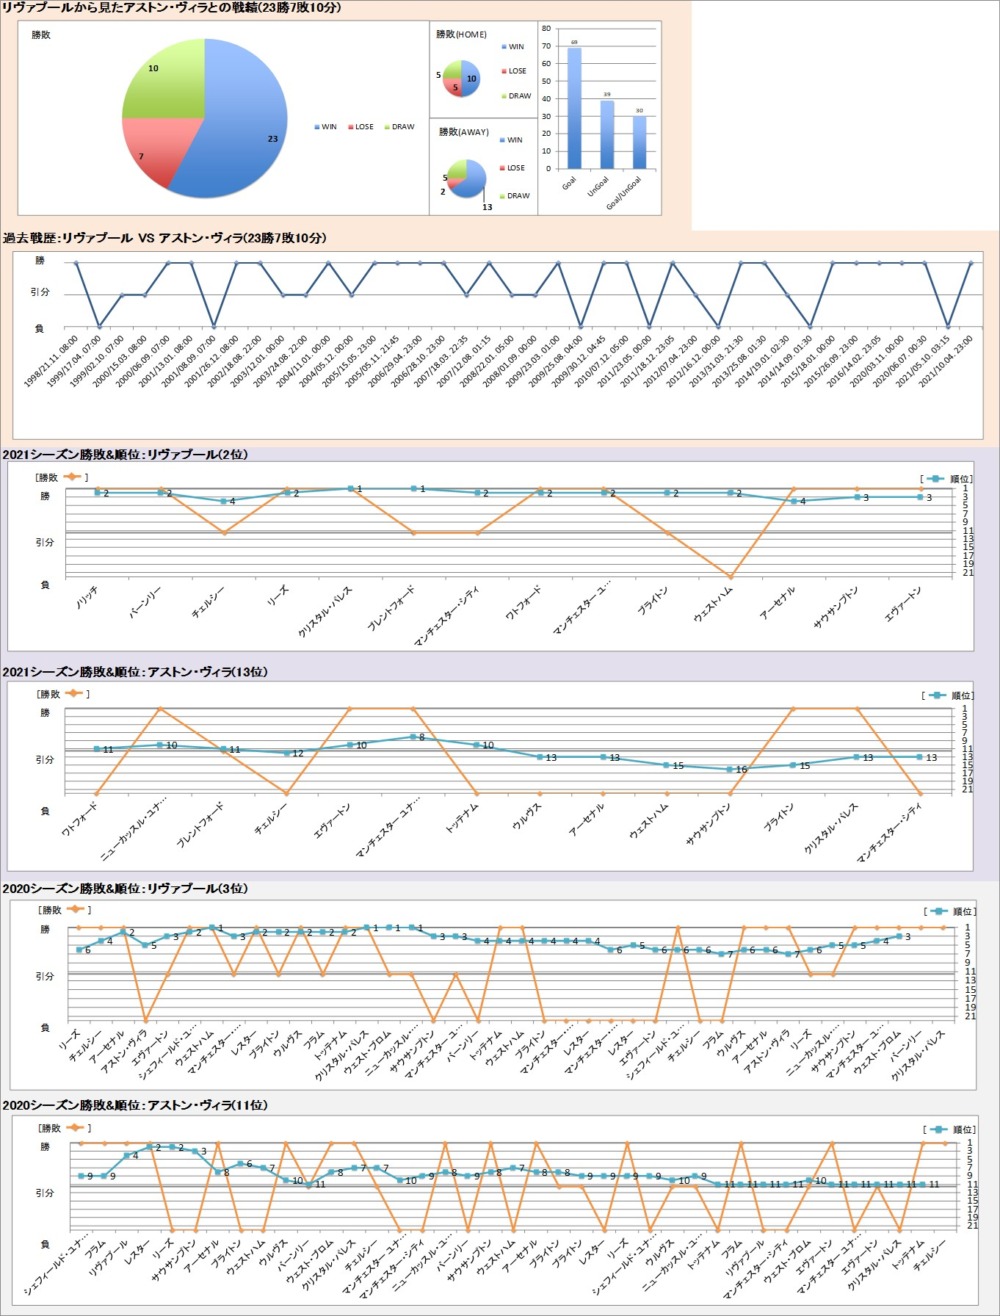
Task: Select the 2020シーズン アストン・ヴィラ(11位) heading
Action: [x=135, y=1105]
